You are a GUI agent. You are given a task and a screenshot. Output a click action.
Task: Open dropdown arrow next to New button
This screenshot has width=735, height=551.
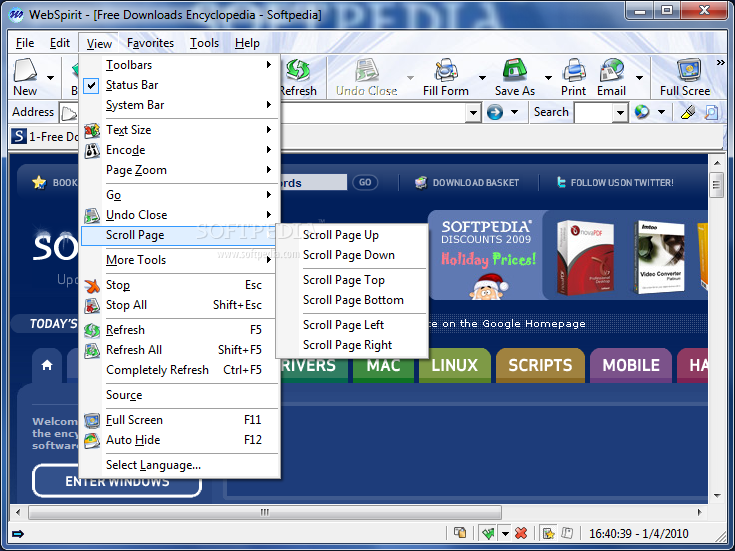pos(50,78)
